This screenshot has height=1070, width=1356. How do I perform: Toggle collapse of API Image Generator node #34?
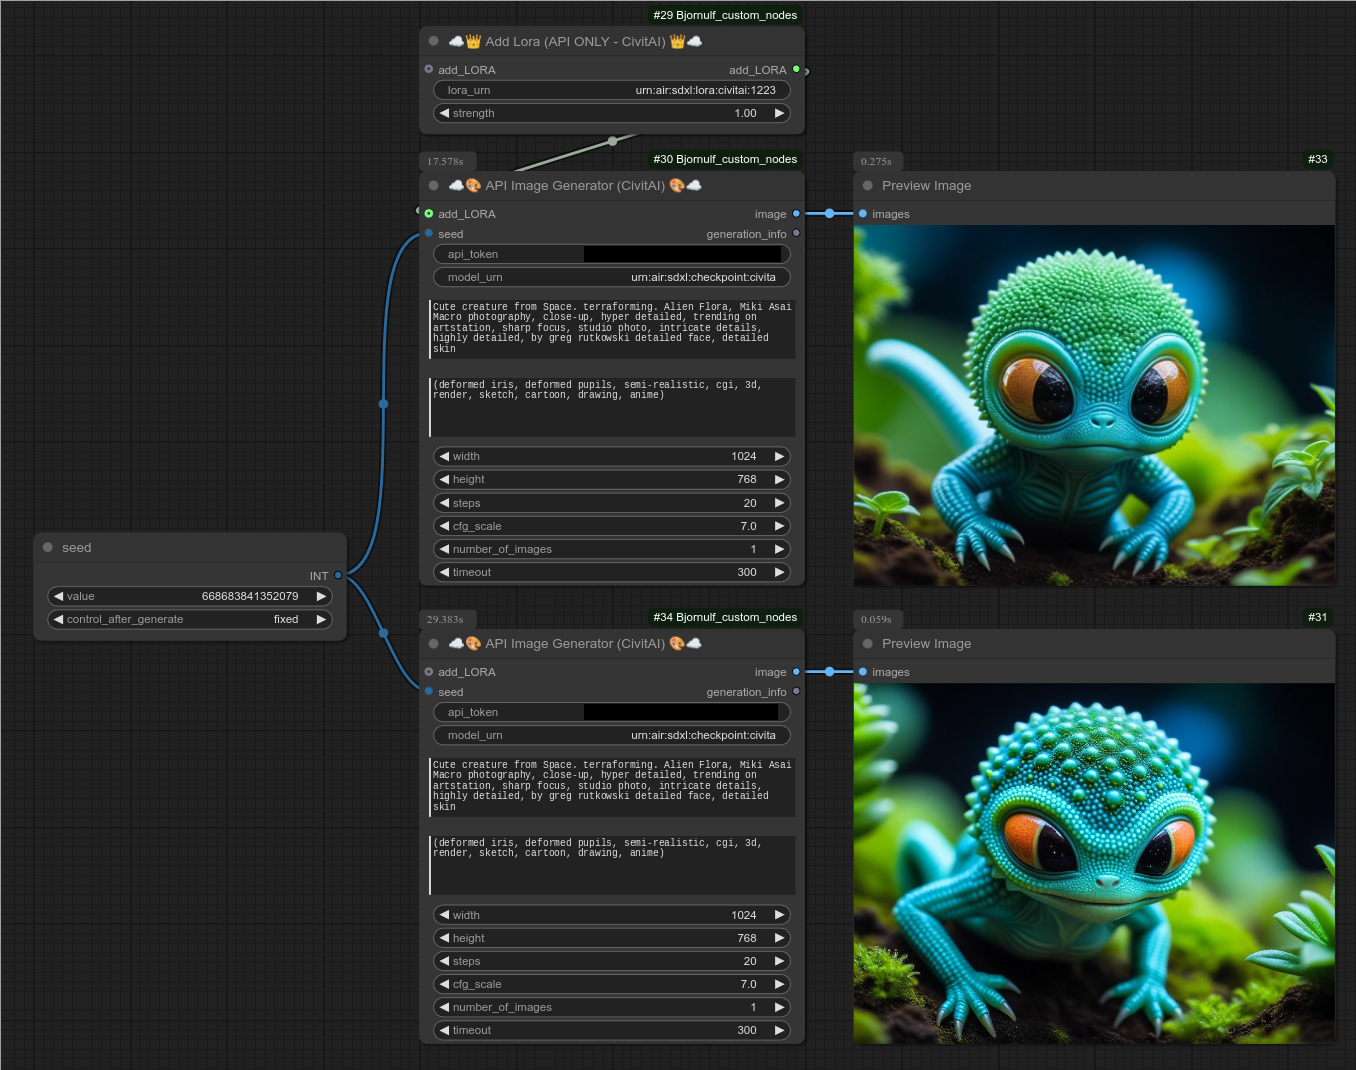coord(433,644)
